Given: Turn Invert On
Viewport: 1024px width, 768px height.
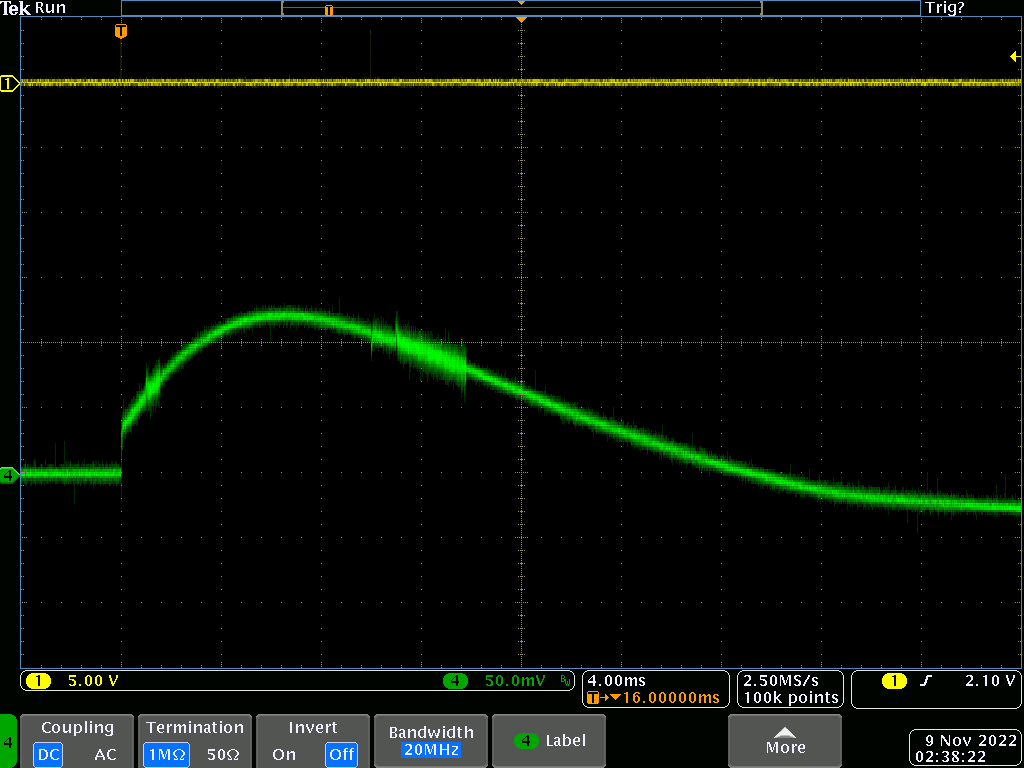Looking at the screenshot, I should (284, 755).
